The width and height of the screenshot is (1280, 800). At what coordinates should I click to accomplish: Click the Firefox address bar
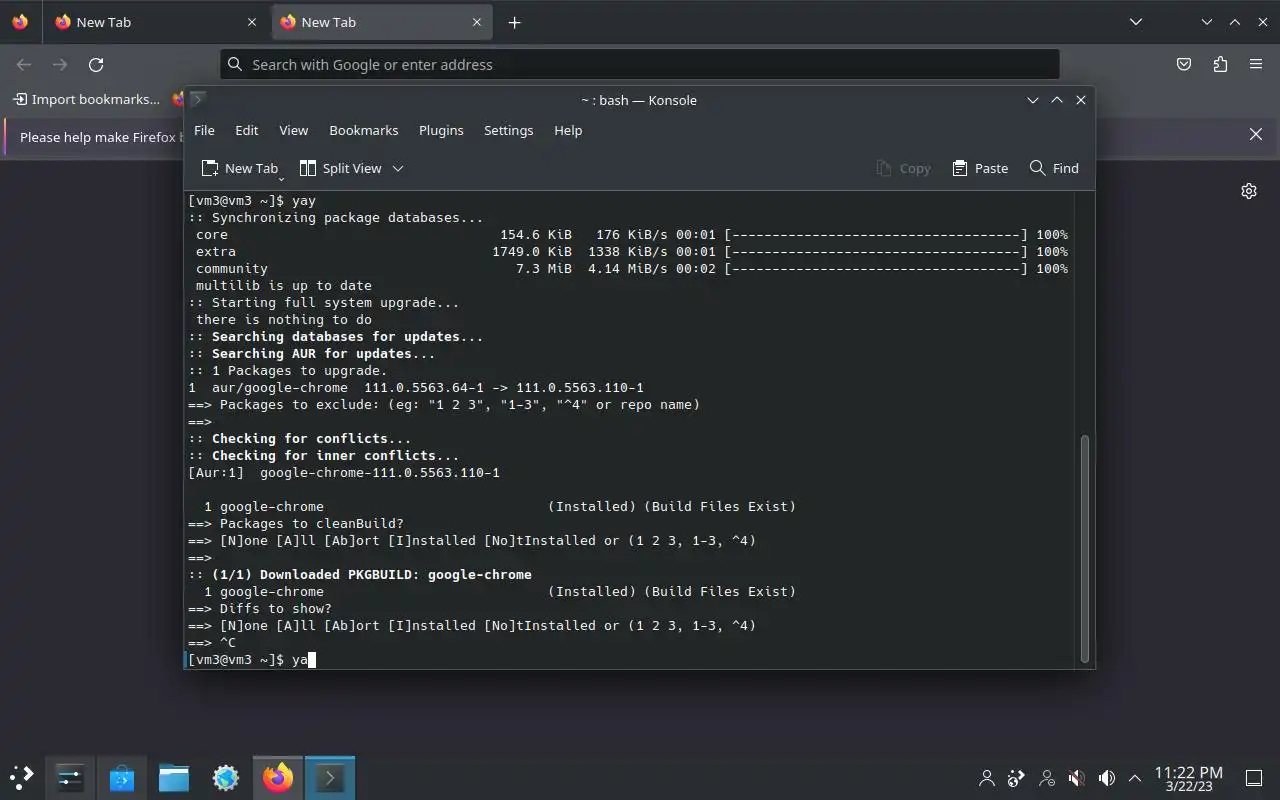pyautogui.click(x=640, y=64)
